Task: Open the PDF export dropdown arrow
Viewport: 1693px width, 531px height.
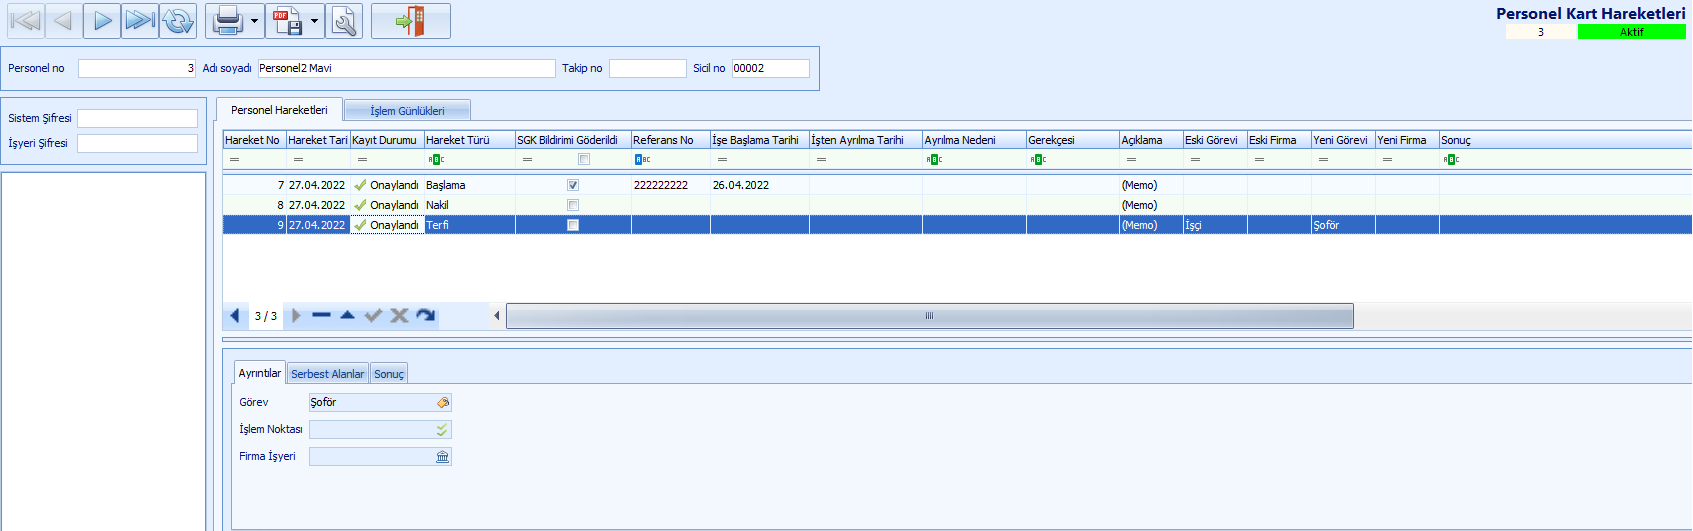Action: [x=314, y=21]
